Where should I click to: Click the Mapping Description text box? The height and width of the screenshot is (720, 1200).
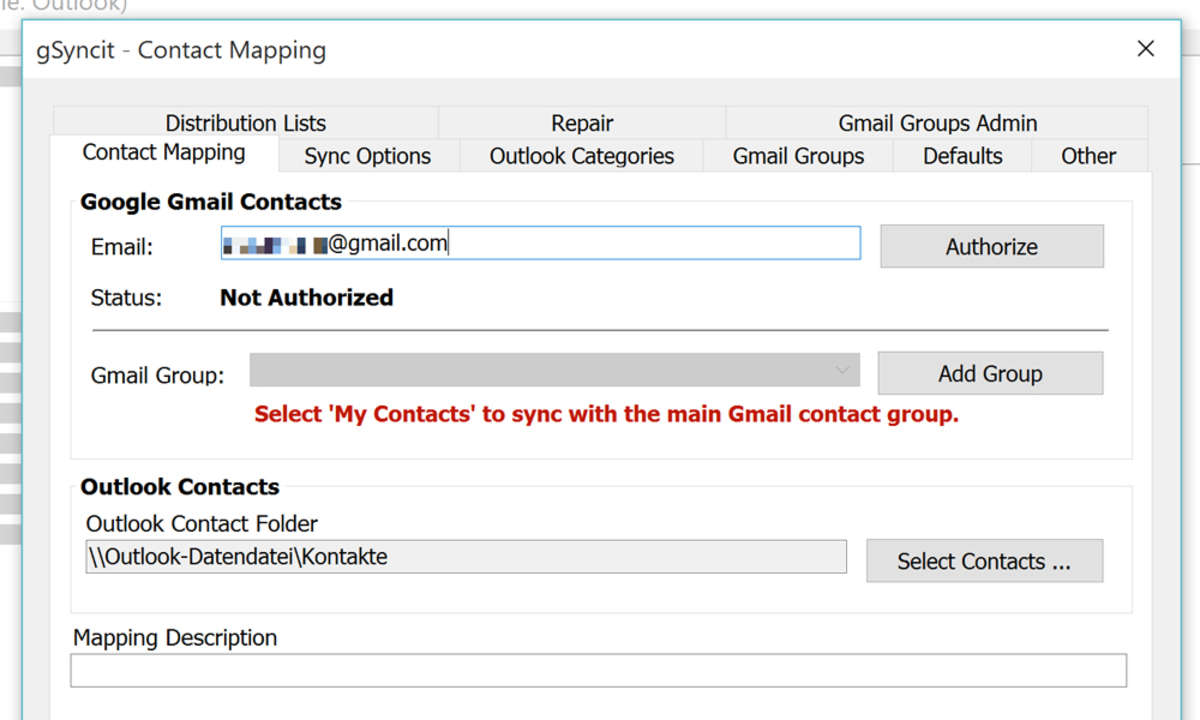tap(598, 670)
